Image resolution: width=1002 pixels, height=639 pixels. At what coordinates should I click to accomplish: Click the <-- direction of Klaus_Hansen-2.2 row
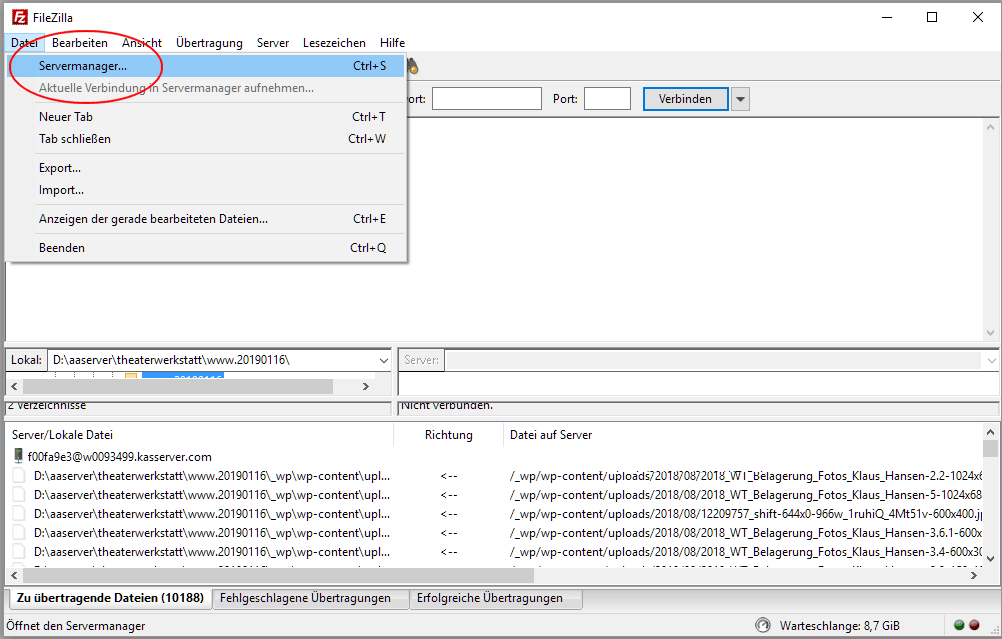coord(449,476)
